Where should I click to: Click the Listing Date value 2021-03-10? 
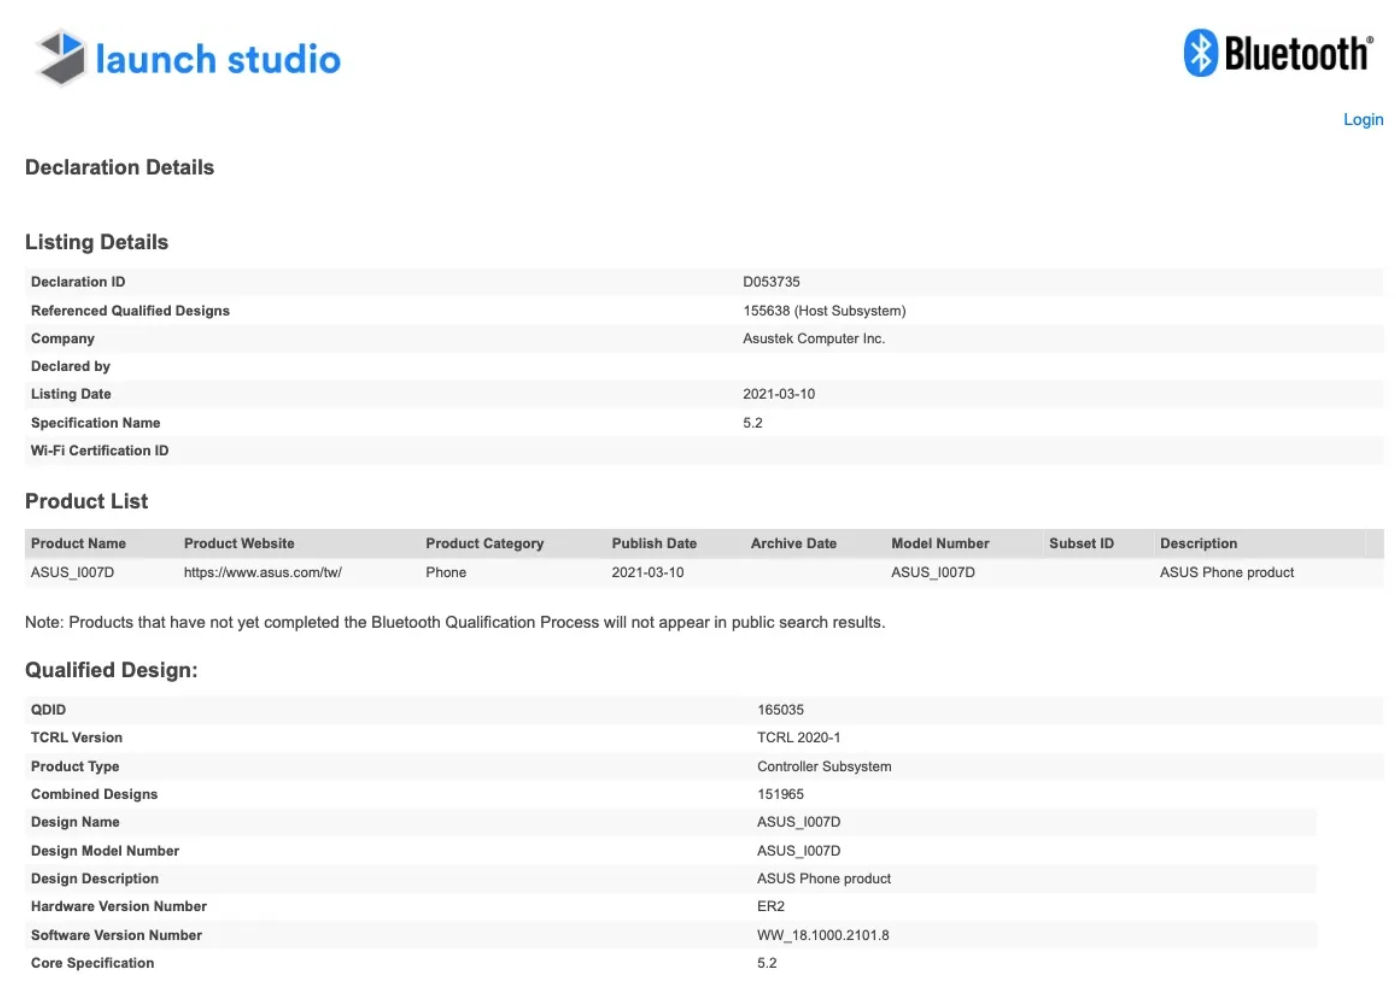(779, 394)
